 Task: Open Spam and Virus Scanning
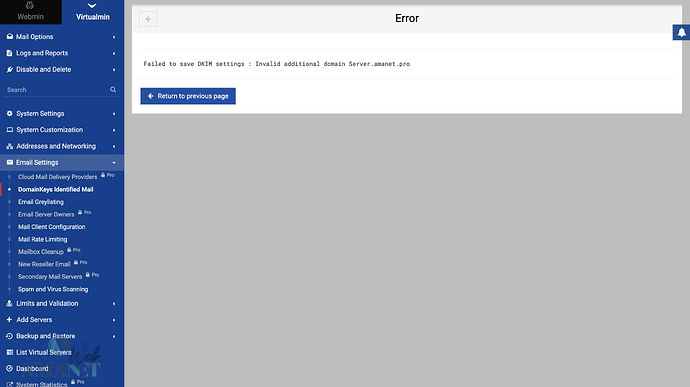[x=53, y=289]
